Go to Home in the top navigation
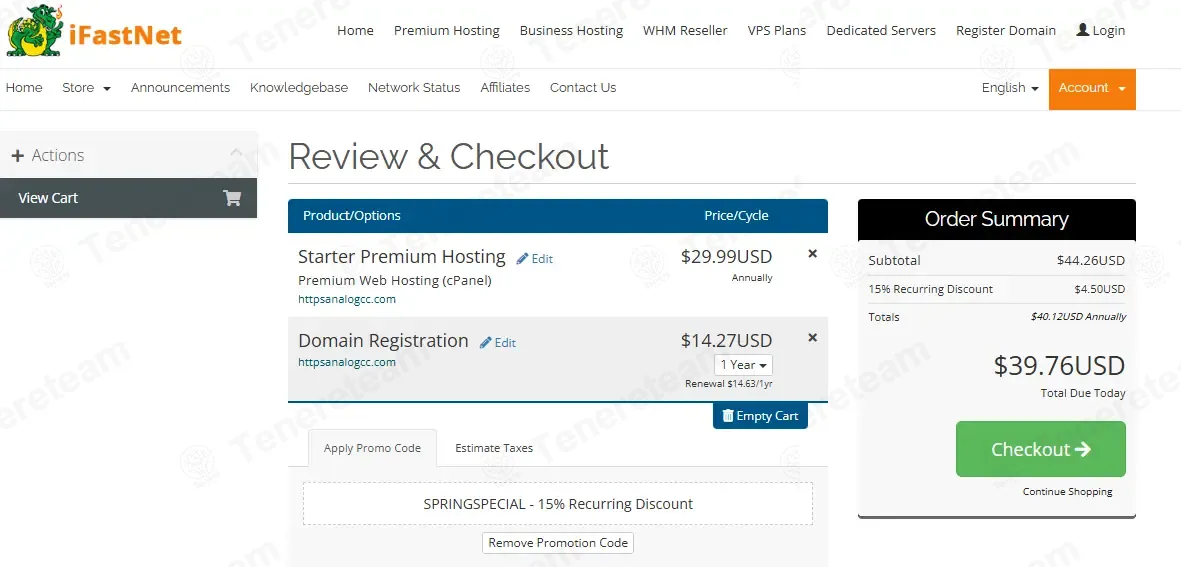This screenshot has height=567, width=1181. 356,30
